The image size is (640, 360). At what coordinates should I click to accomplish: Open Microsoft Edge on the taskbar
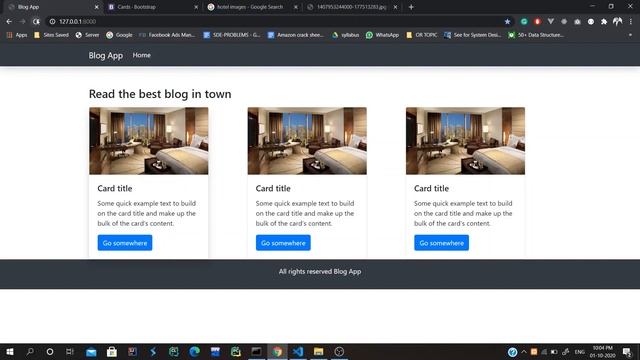click(x=195, y=351)
